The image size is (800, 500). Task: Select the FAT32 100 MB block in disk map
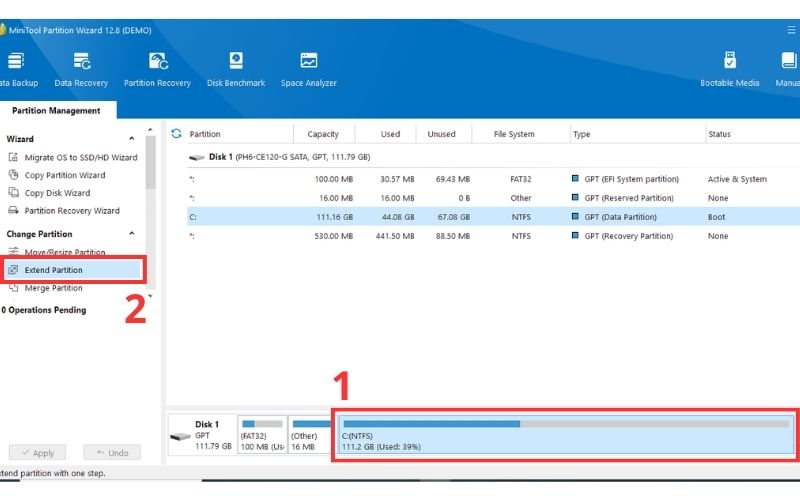click(262, 435)
